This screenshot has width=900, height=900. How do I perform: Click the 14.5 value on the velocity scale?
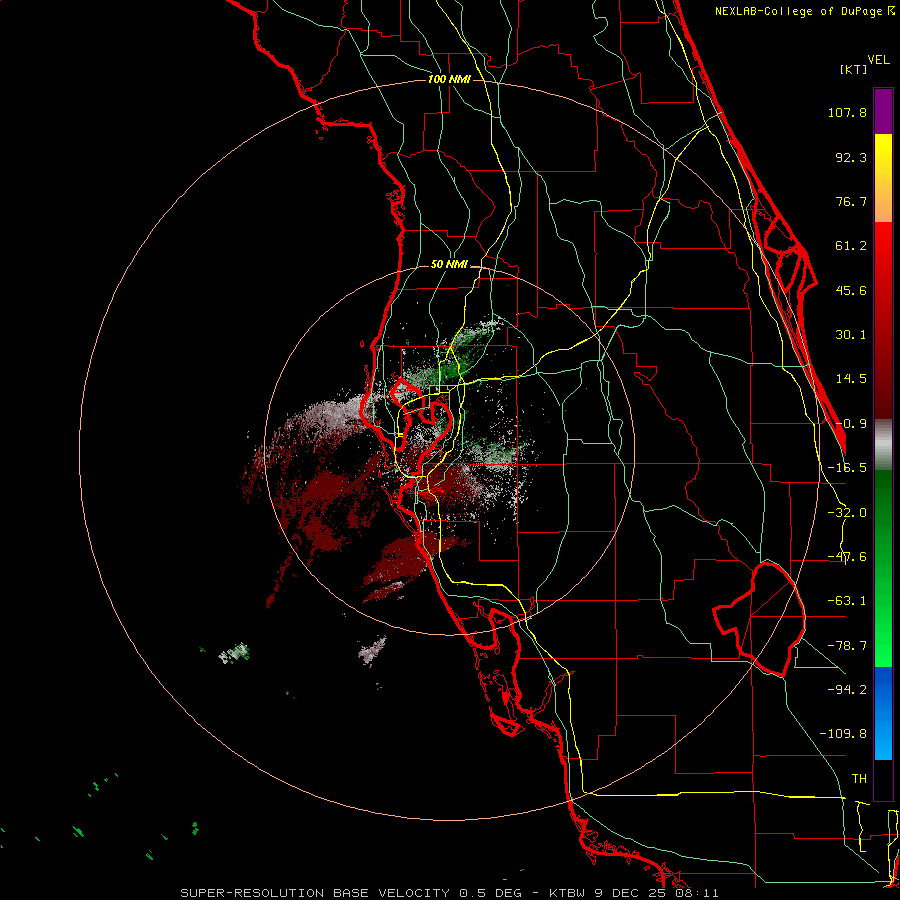pyautogui.click(x=851, y=379)
